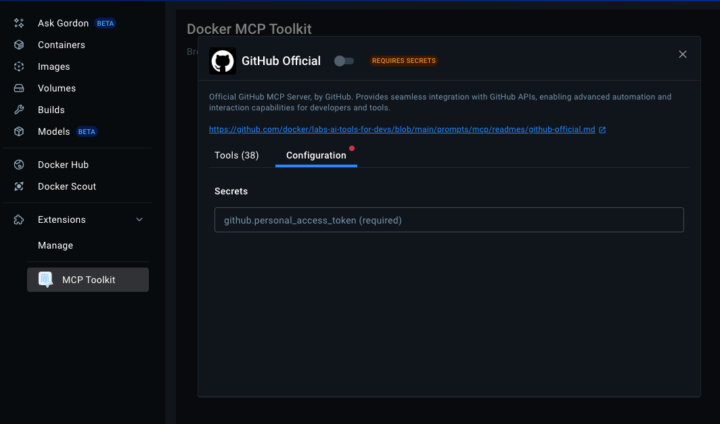Image resolution: width=720 pixels, height=424 pixels.
Task: Open Docker Scout page
Action: [x=67, y=186]
